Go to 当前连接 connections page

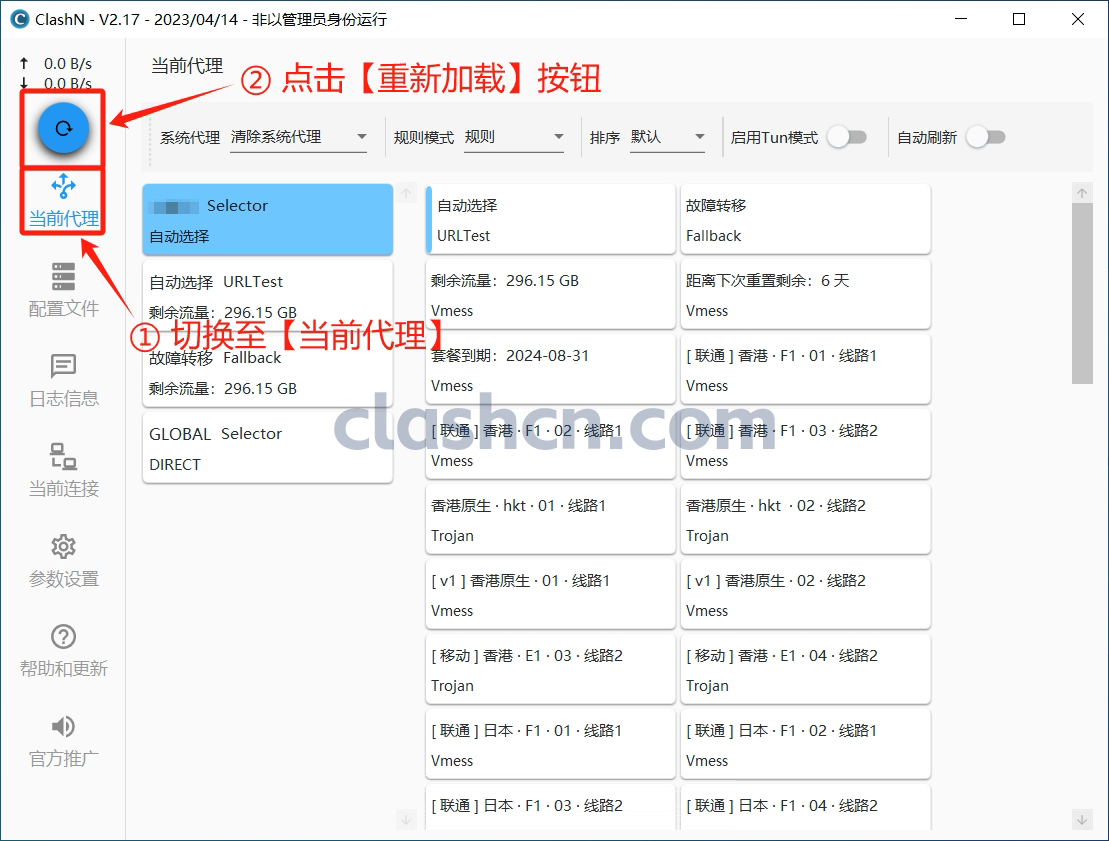tap(64, 470)
